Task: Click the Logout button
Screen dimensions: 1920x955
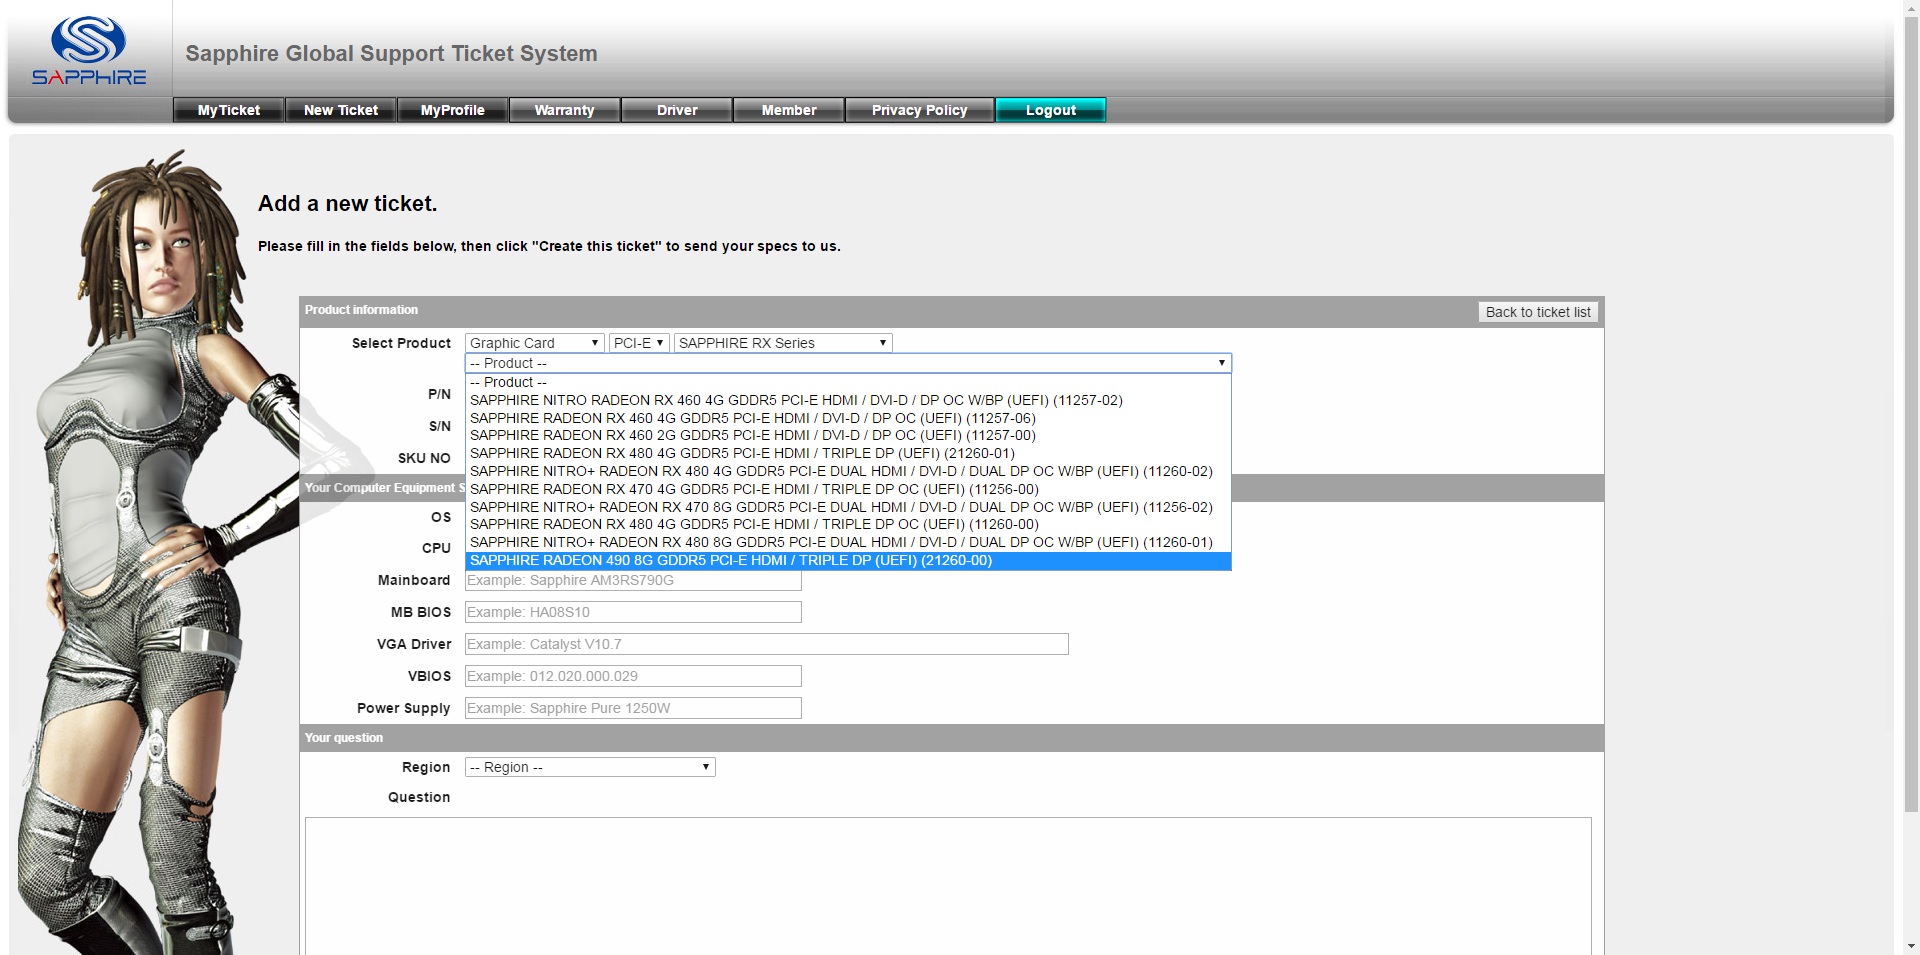Action: tap(1050, 110)
